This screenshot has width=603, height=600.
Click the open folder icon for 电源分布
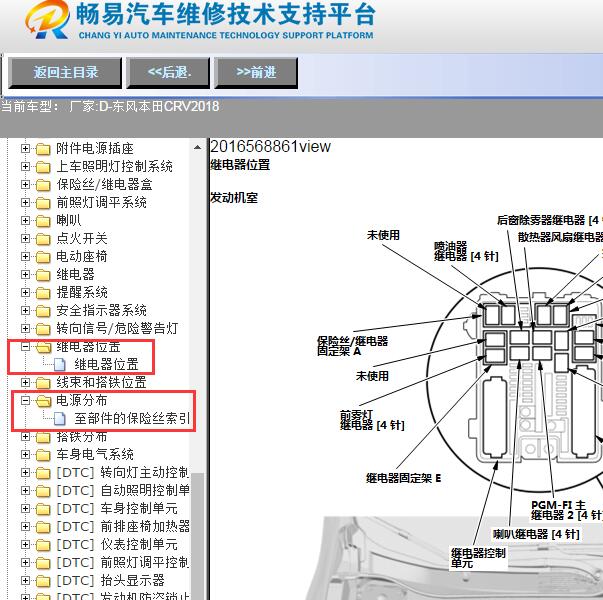[x=43, y=401]
